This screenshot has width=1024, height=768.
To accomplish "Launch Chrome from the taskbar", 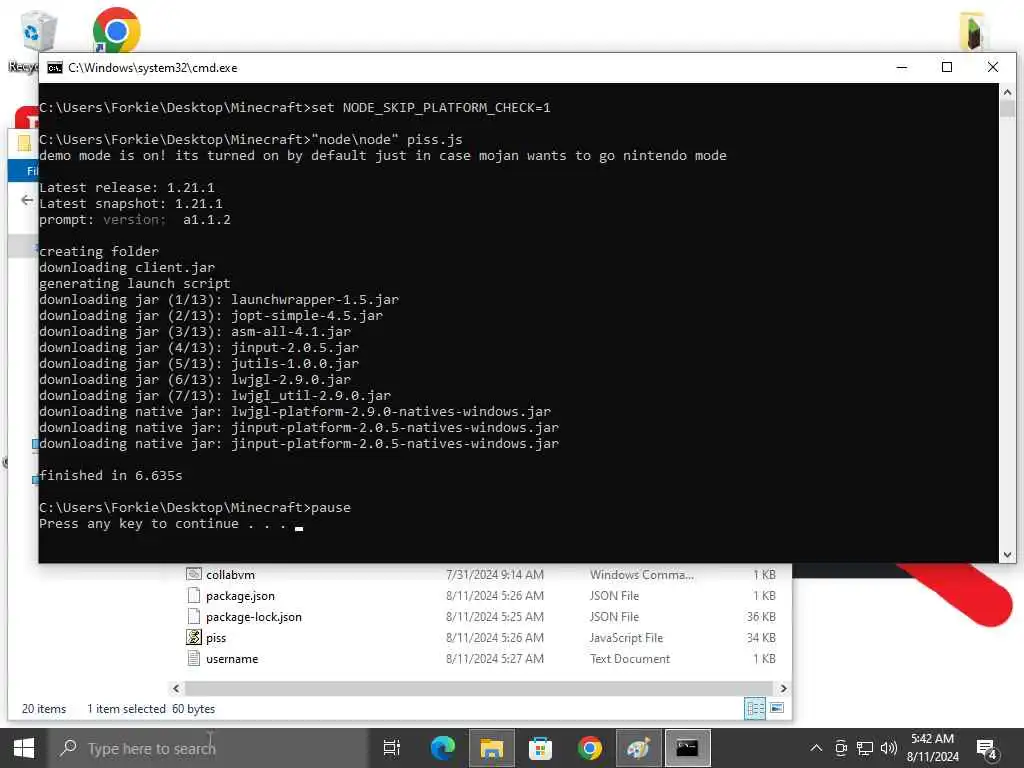I will click(x=589, y=748).
